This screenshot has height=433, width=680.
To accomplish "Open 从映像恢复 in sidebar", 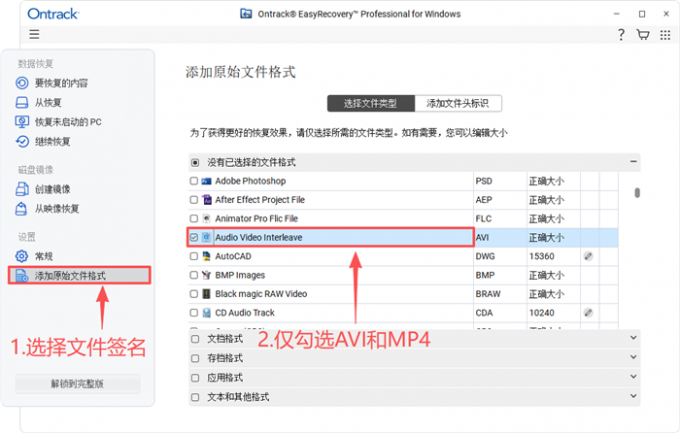I will [57, 209].
